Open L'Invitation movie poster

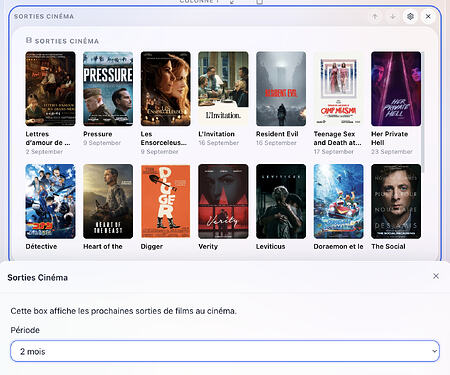click(223, 89)
